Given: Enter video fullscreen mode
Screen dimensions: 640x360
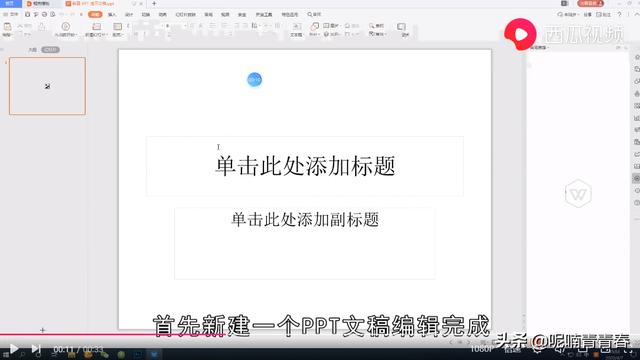Looking at the screenshot, I should [x=628, y=351].
